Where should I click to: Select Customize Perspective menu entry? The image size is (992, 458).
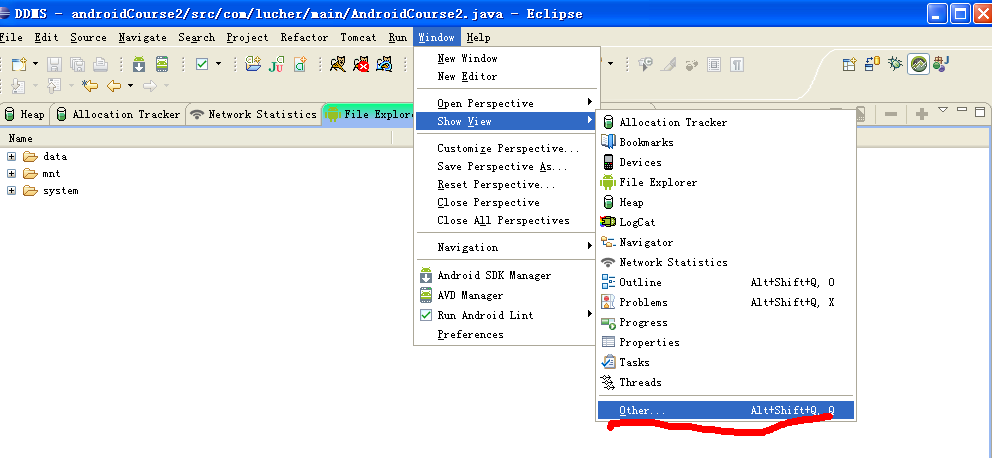(x=507, y=149)
